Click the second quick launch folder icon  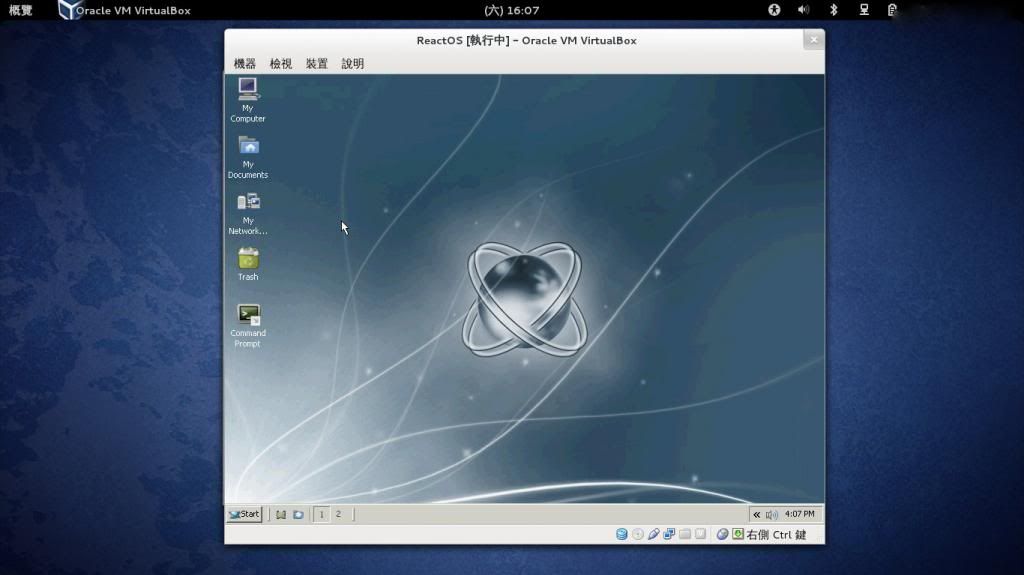[298, 515]
